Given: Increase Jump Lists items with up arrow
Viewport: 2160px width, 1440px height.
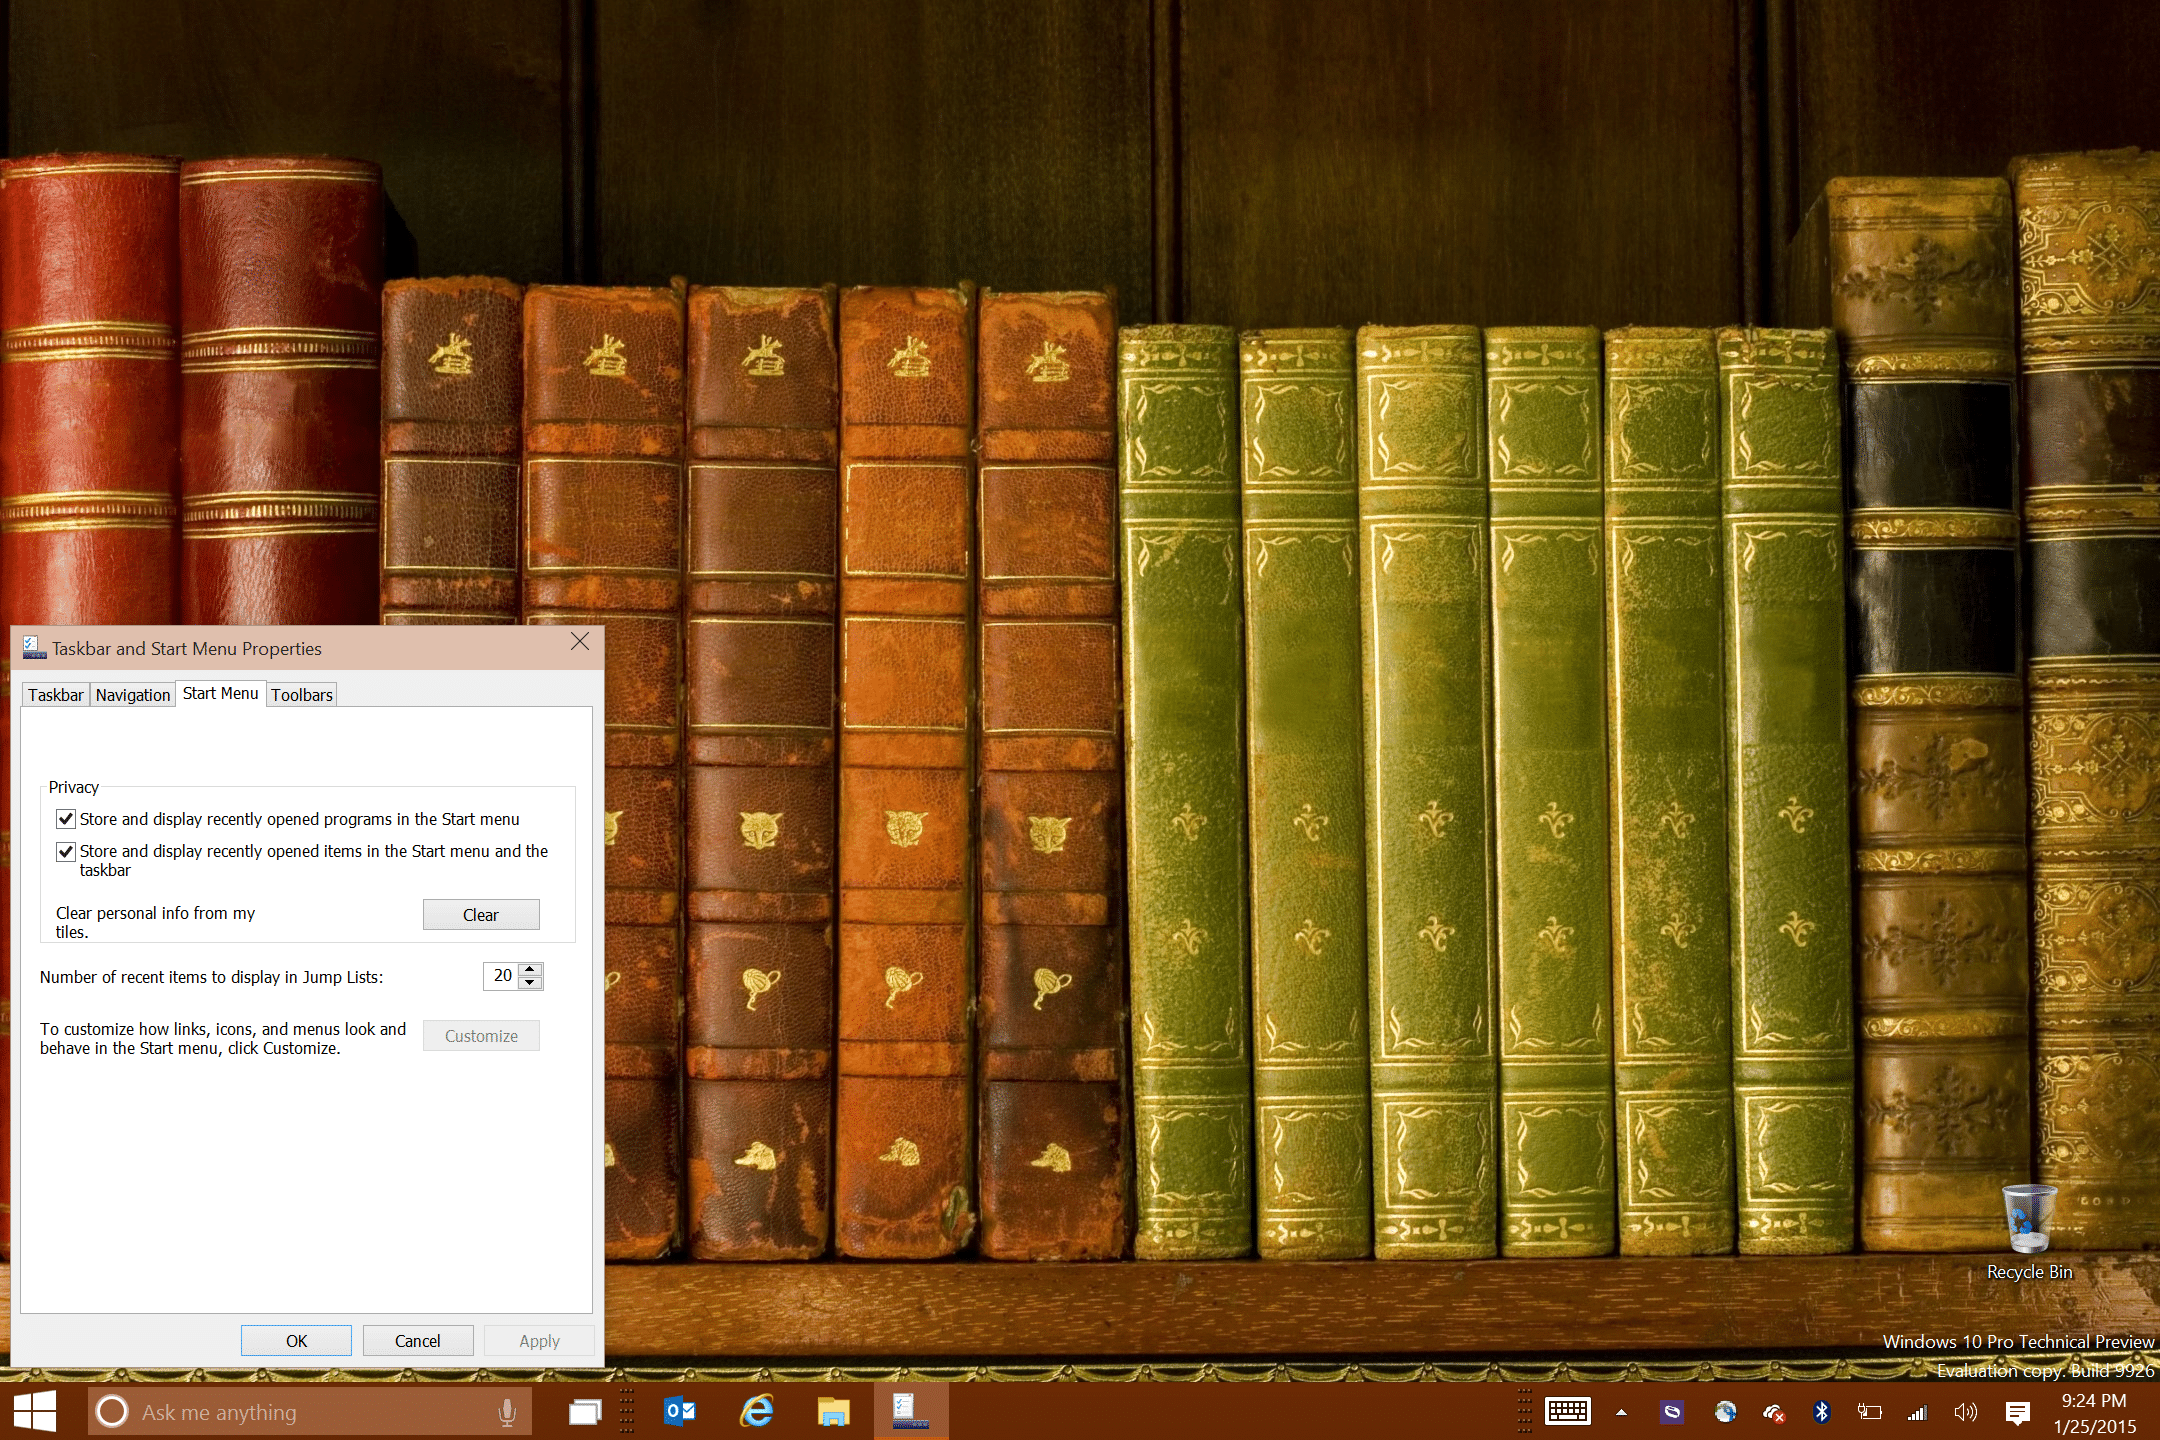Looking at the screenshot, I should point(531,969).
